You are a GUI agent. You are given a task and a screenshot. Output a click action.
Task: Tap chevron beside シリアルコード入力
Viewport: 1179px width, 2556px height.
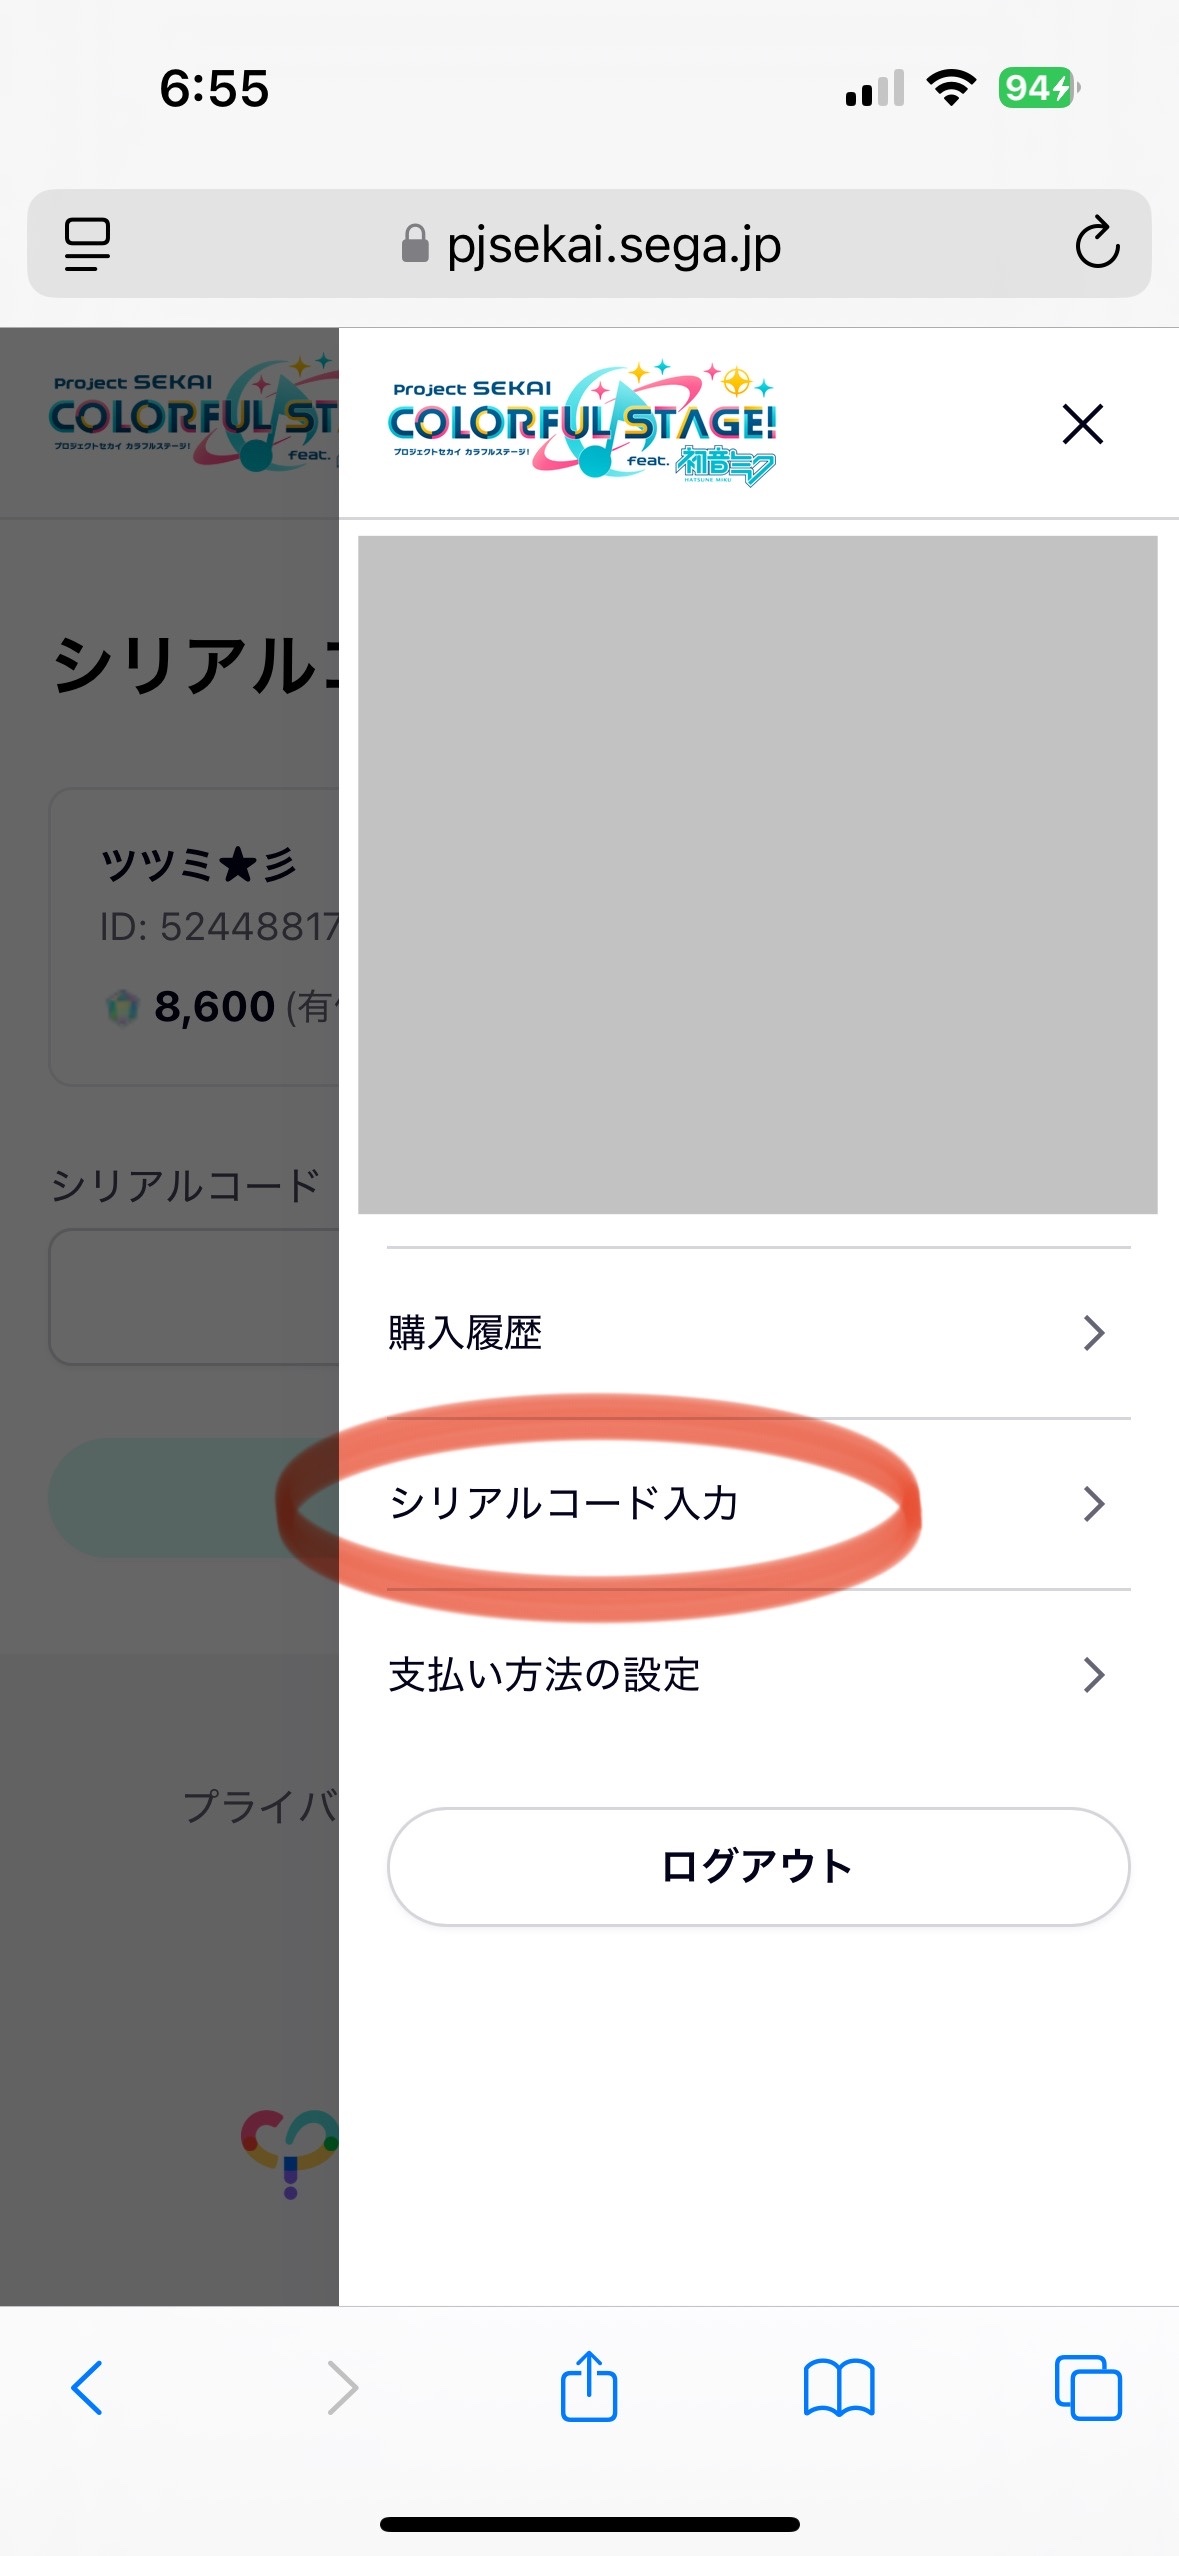tap(1094, 1504)
